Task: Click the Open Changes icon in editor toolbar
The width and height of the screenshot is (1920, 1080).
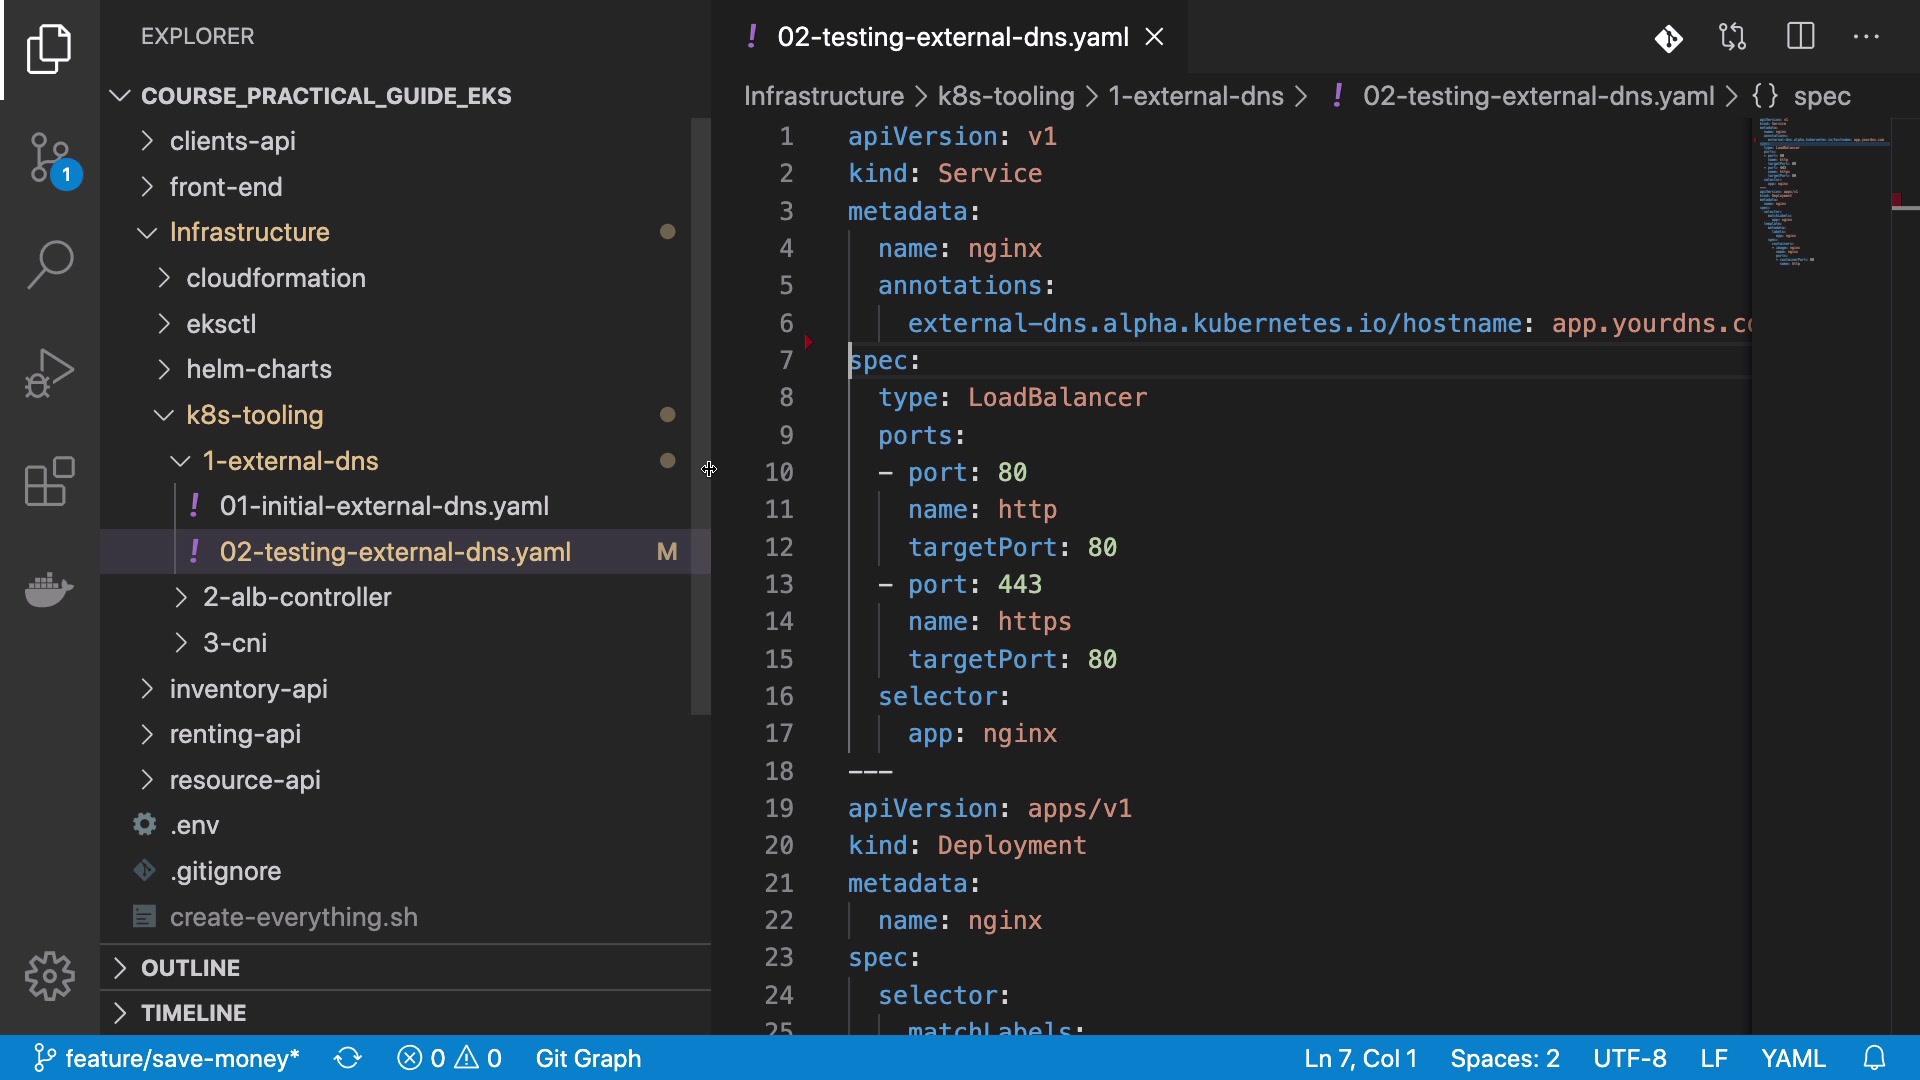Action: pos(1732,38)
